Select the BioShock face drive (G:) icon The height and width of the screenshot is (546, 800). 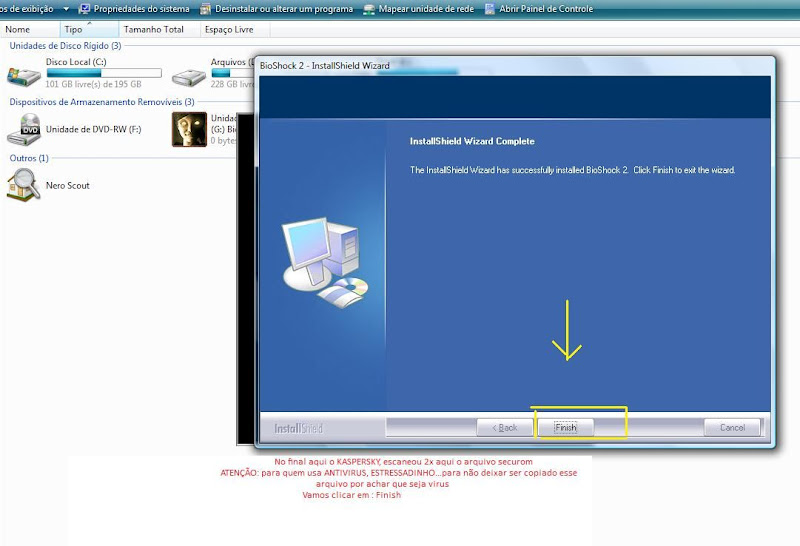(x=189, y=130)
